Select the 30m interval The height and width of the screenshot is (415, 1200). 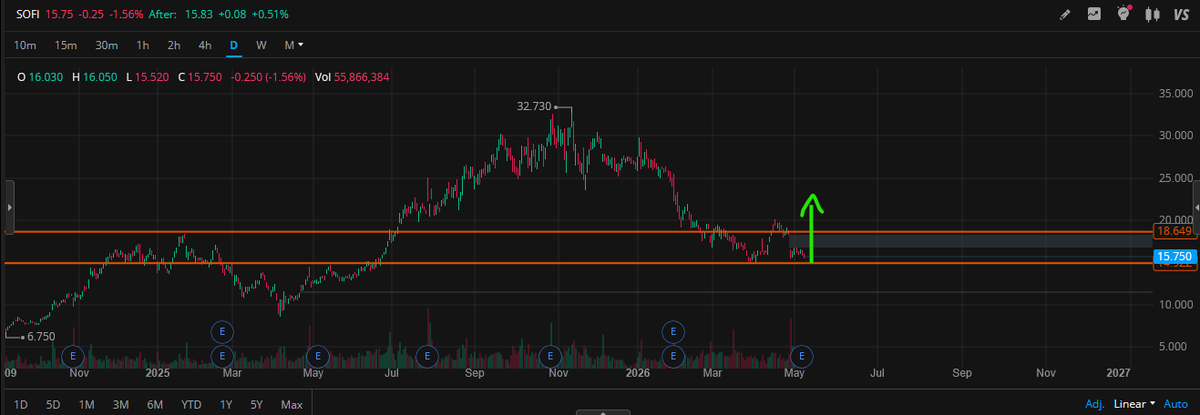(x=107, y=45)
